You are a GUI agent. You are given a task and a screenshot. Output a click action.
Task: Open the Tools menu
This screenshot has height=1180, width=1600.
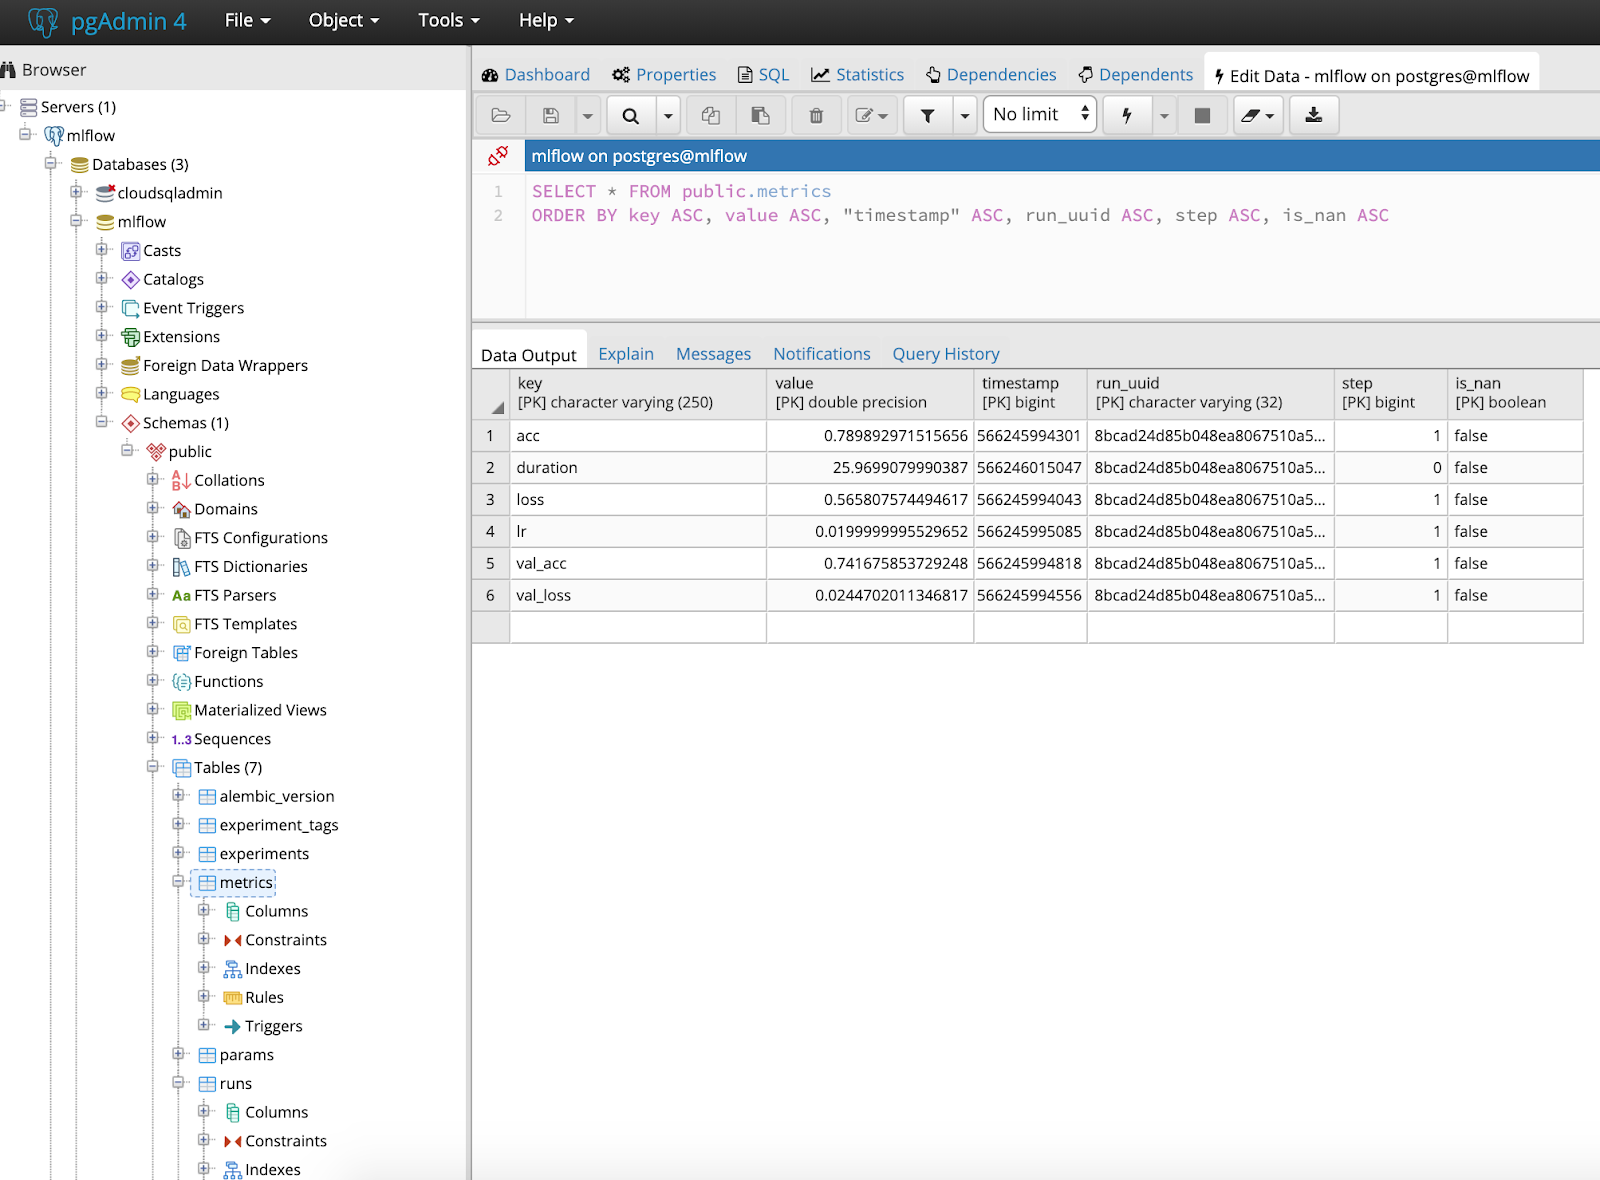tap(449, 21)
